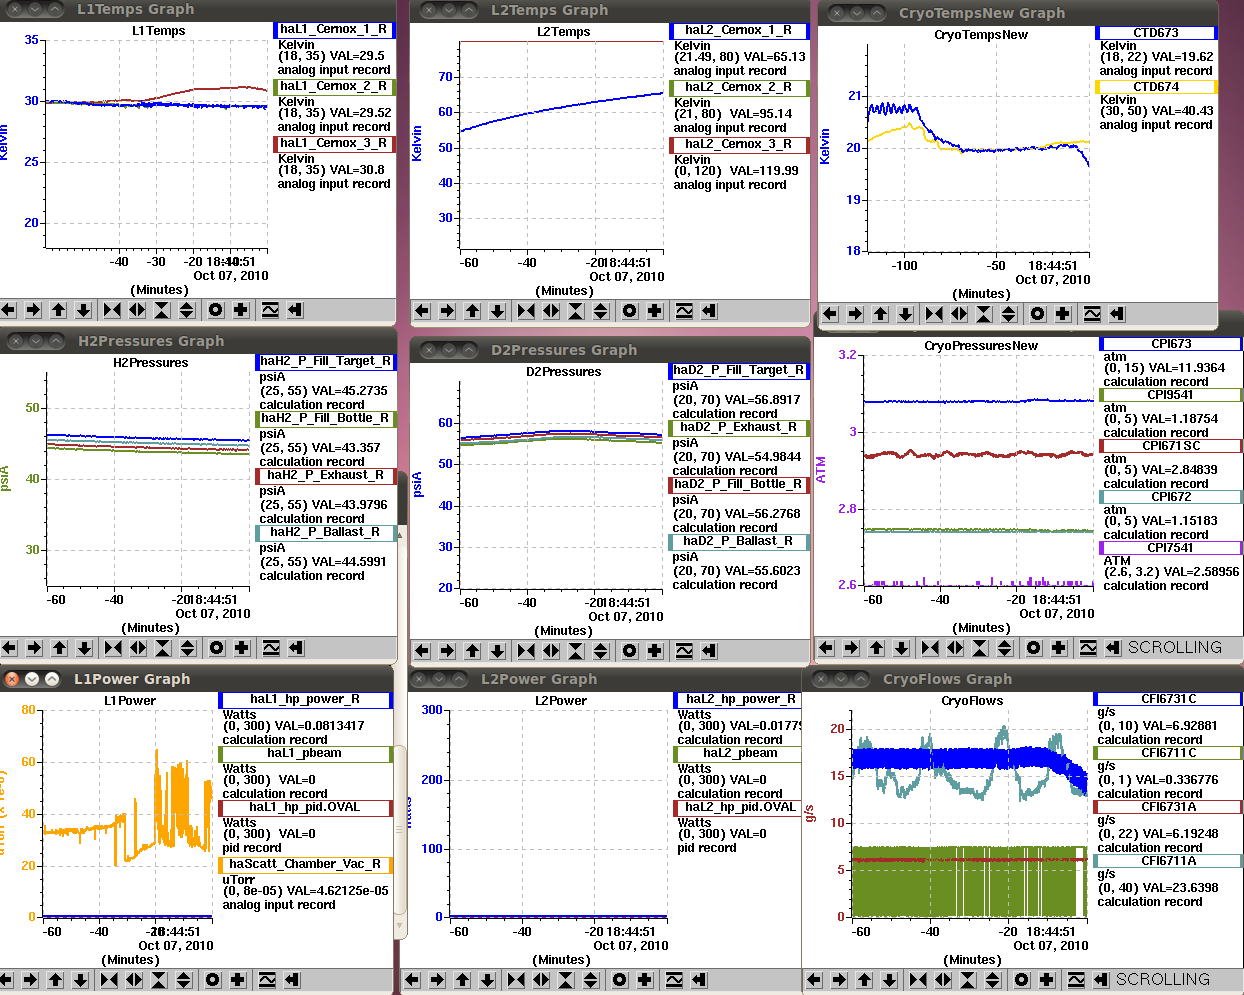1244x995 pixels.
Task: Click hourglass vertical zoom icon in D2Pressures toolbar
Action: (576, 651)
